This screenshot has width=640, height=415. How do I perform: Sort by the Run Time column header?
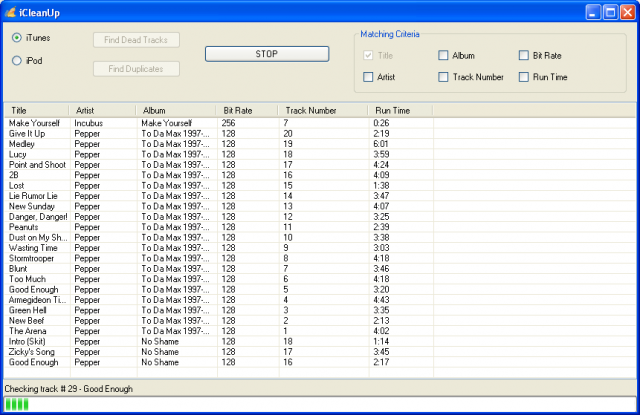tap(400, 111)
